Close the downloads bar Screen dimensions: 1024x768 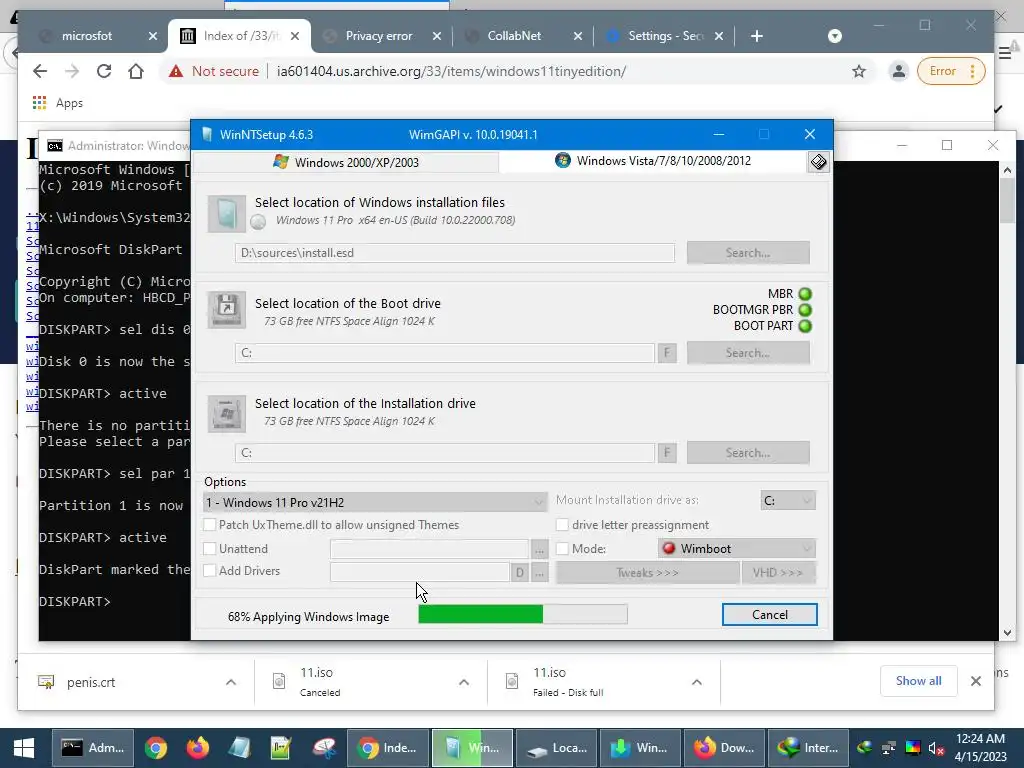pyautogui.click(x=976, y=681)
